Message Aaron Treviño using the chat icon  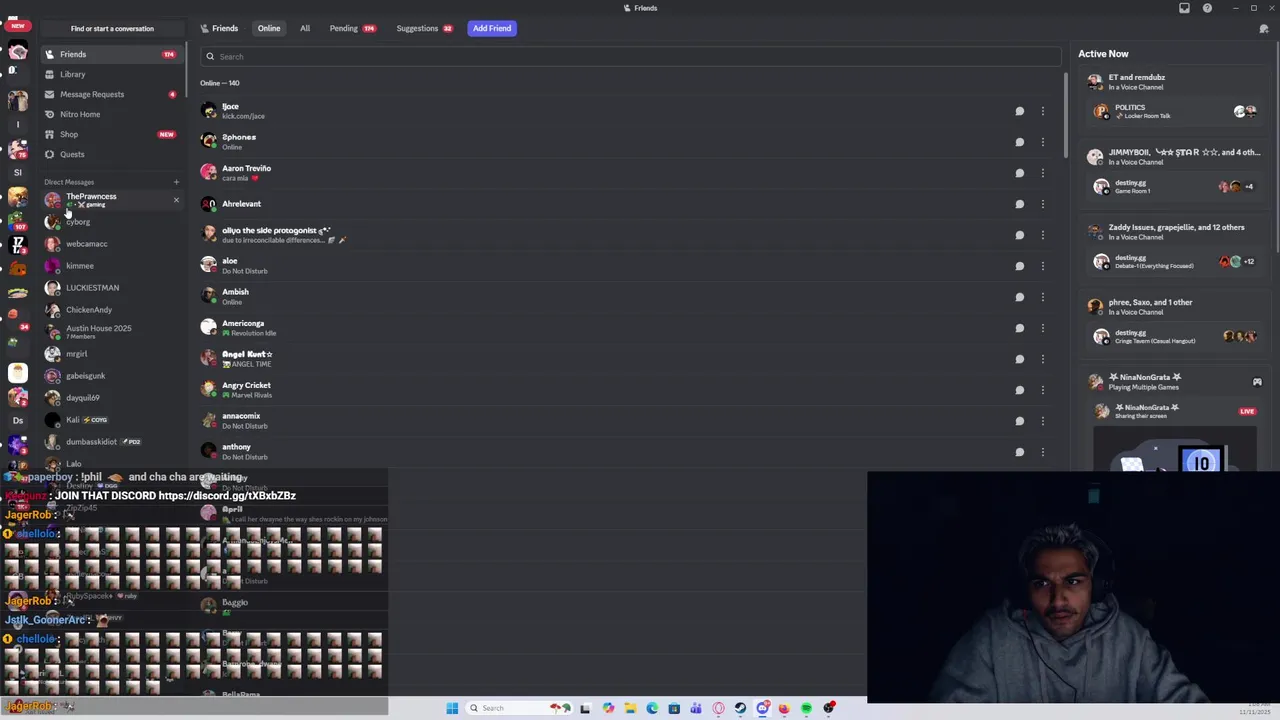[x=1019, y=173]
